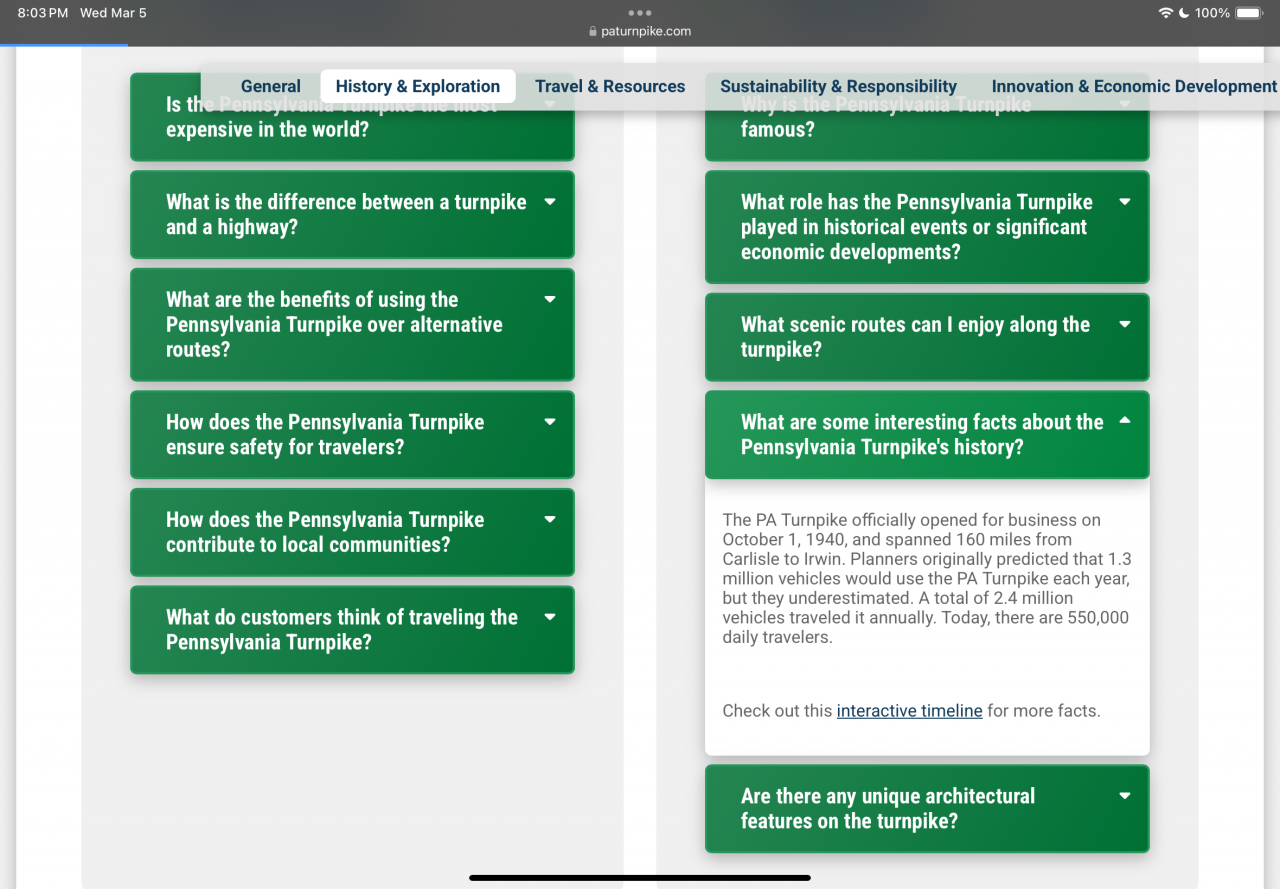1280x889 pixels.
Task: Expand 'What scenic routes can I enjoy' question
Action: click(927, 337)
